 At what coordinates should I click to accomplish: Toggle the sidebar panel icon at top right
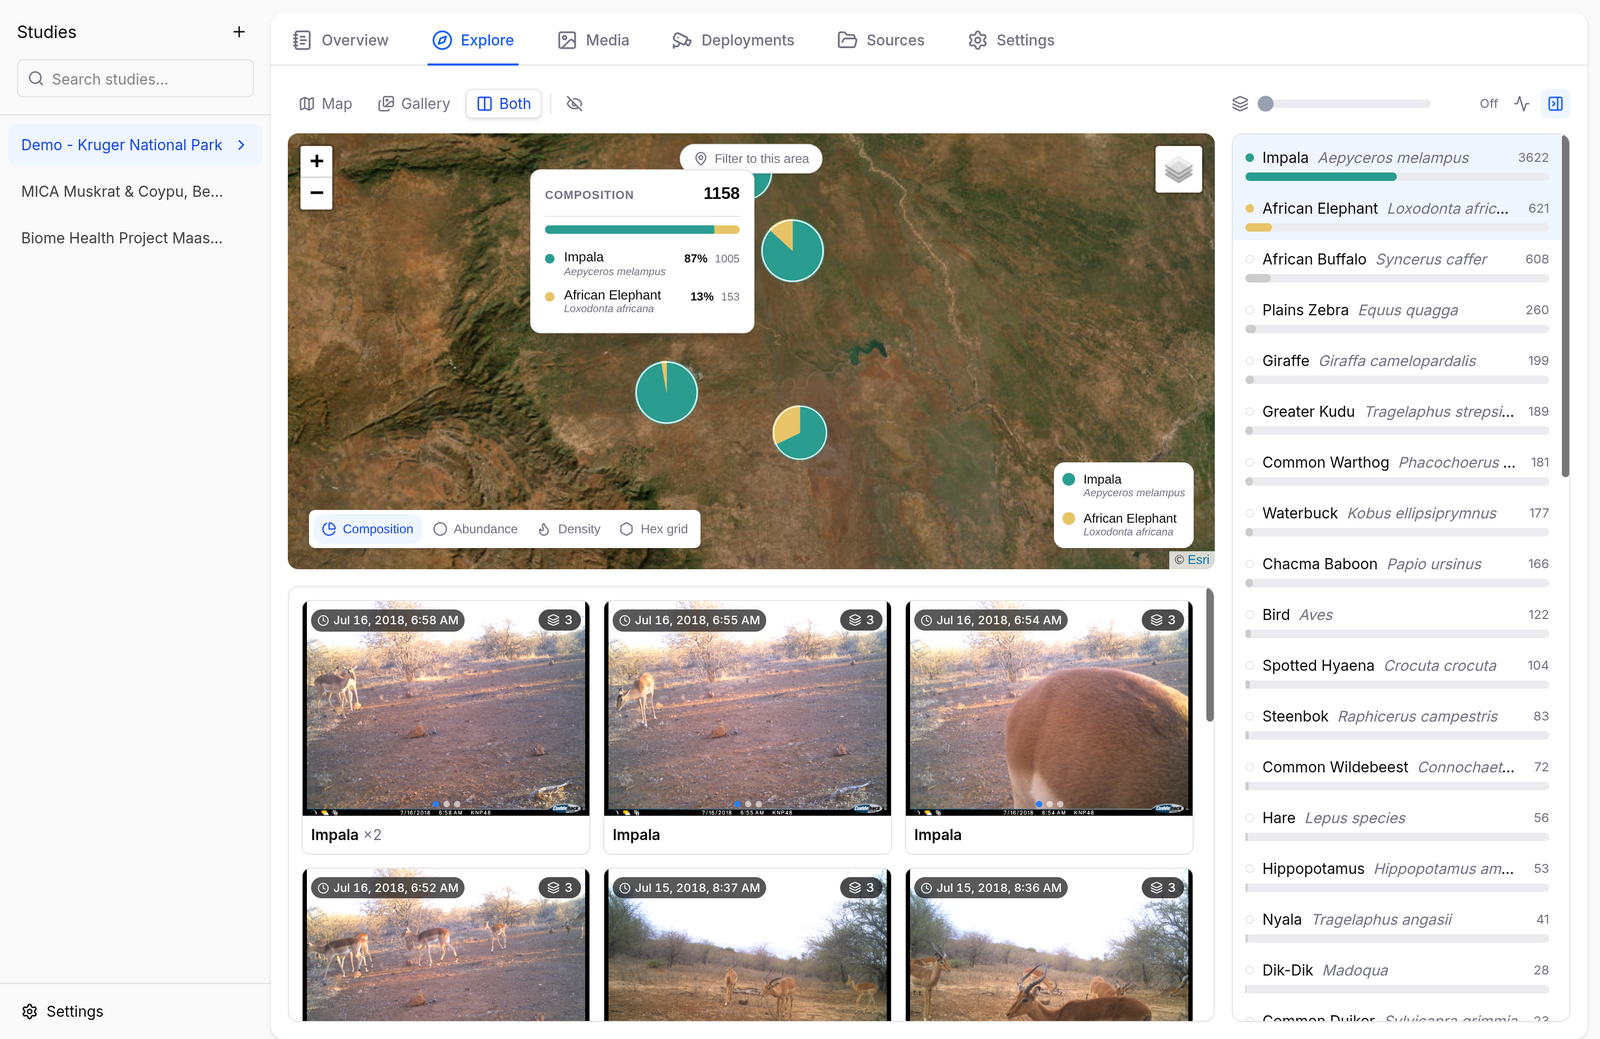click(x=1555, y=104)
